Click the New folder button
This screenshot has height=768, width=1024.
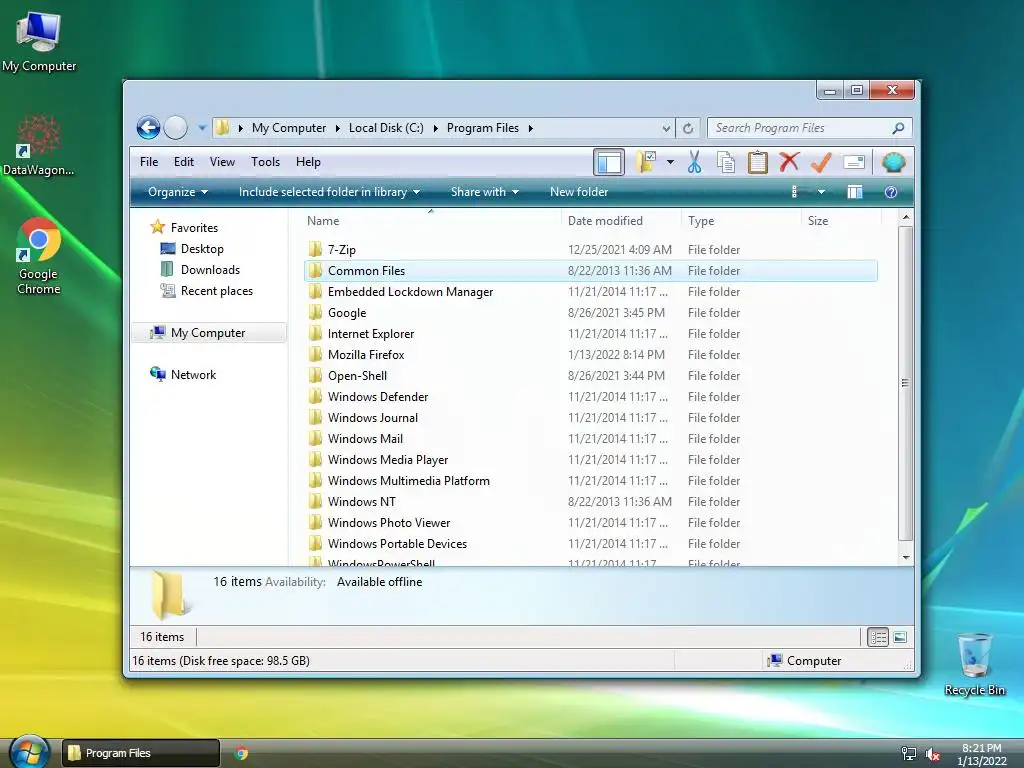coord(579,192)
